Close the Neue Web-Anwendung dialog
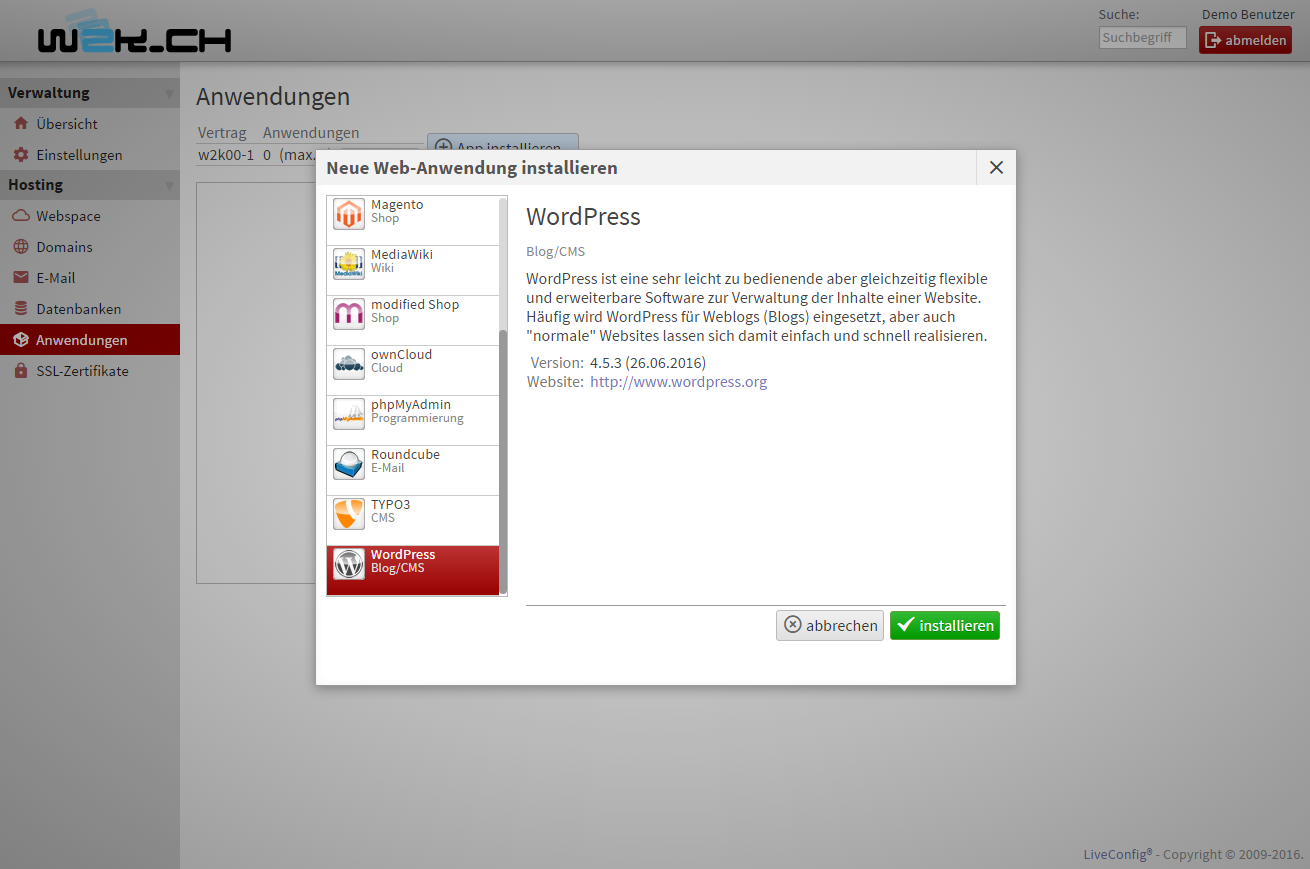 point(996,167)
